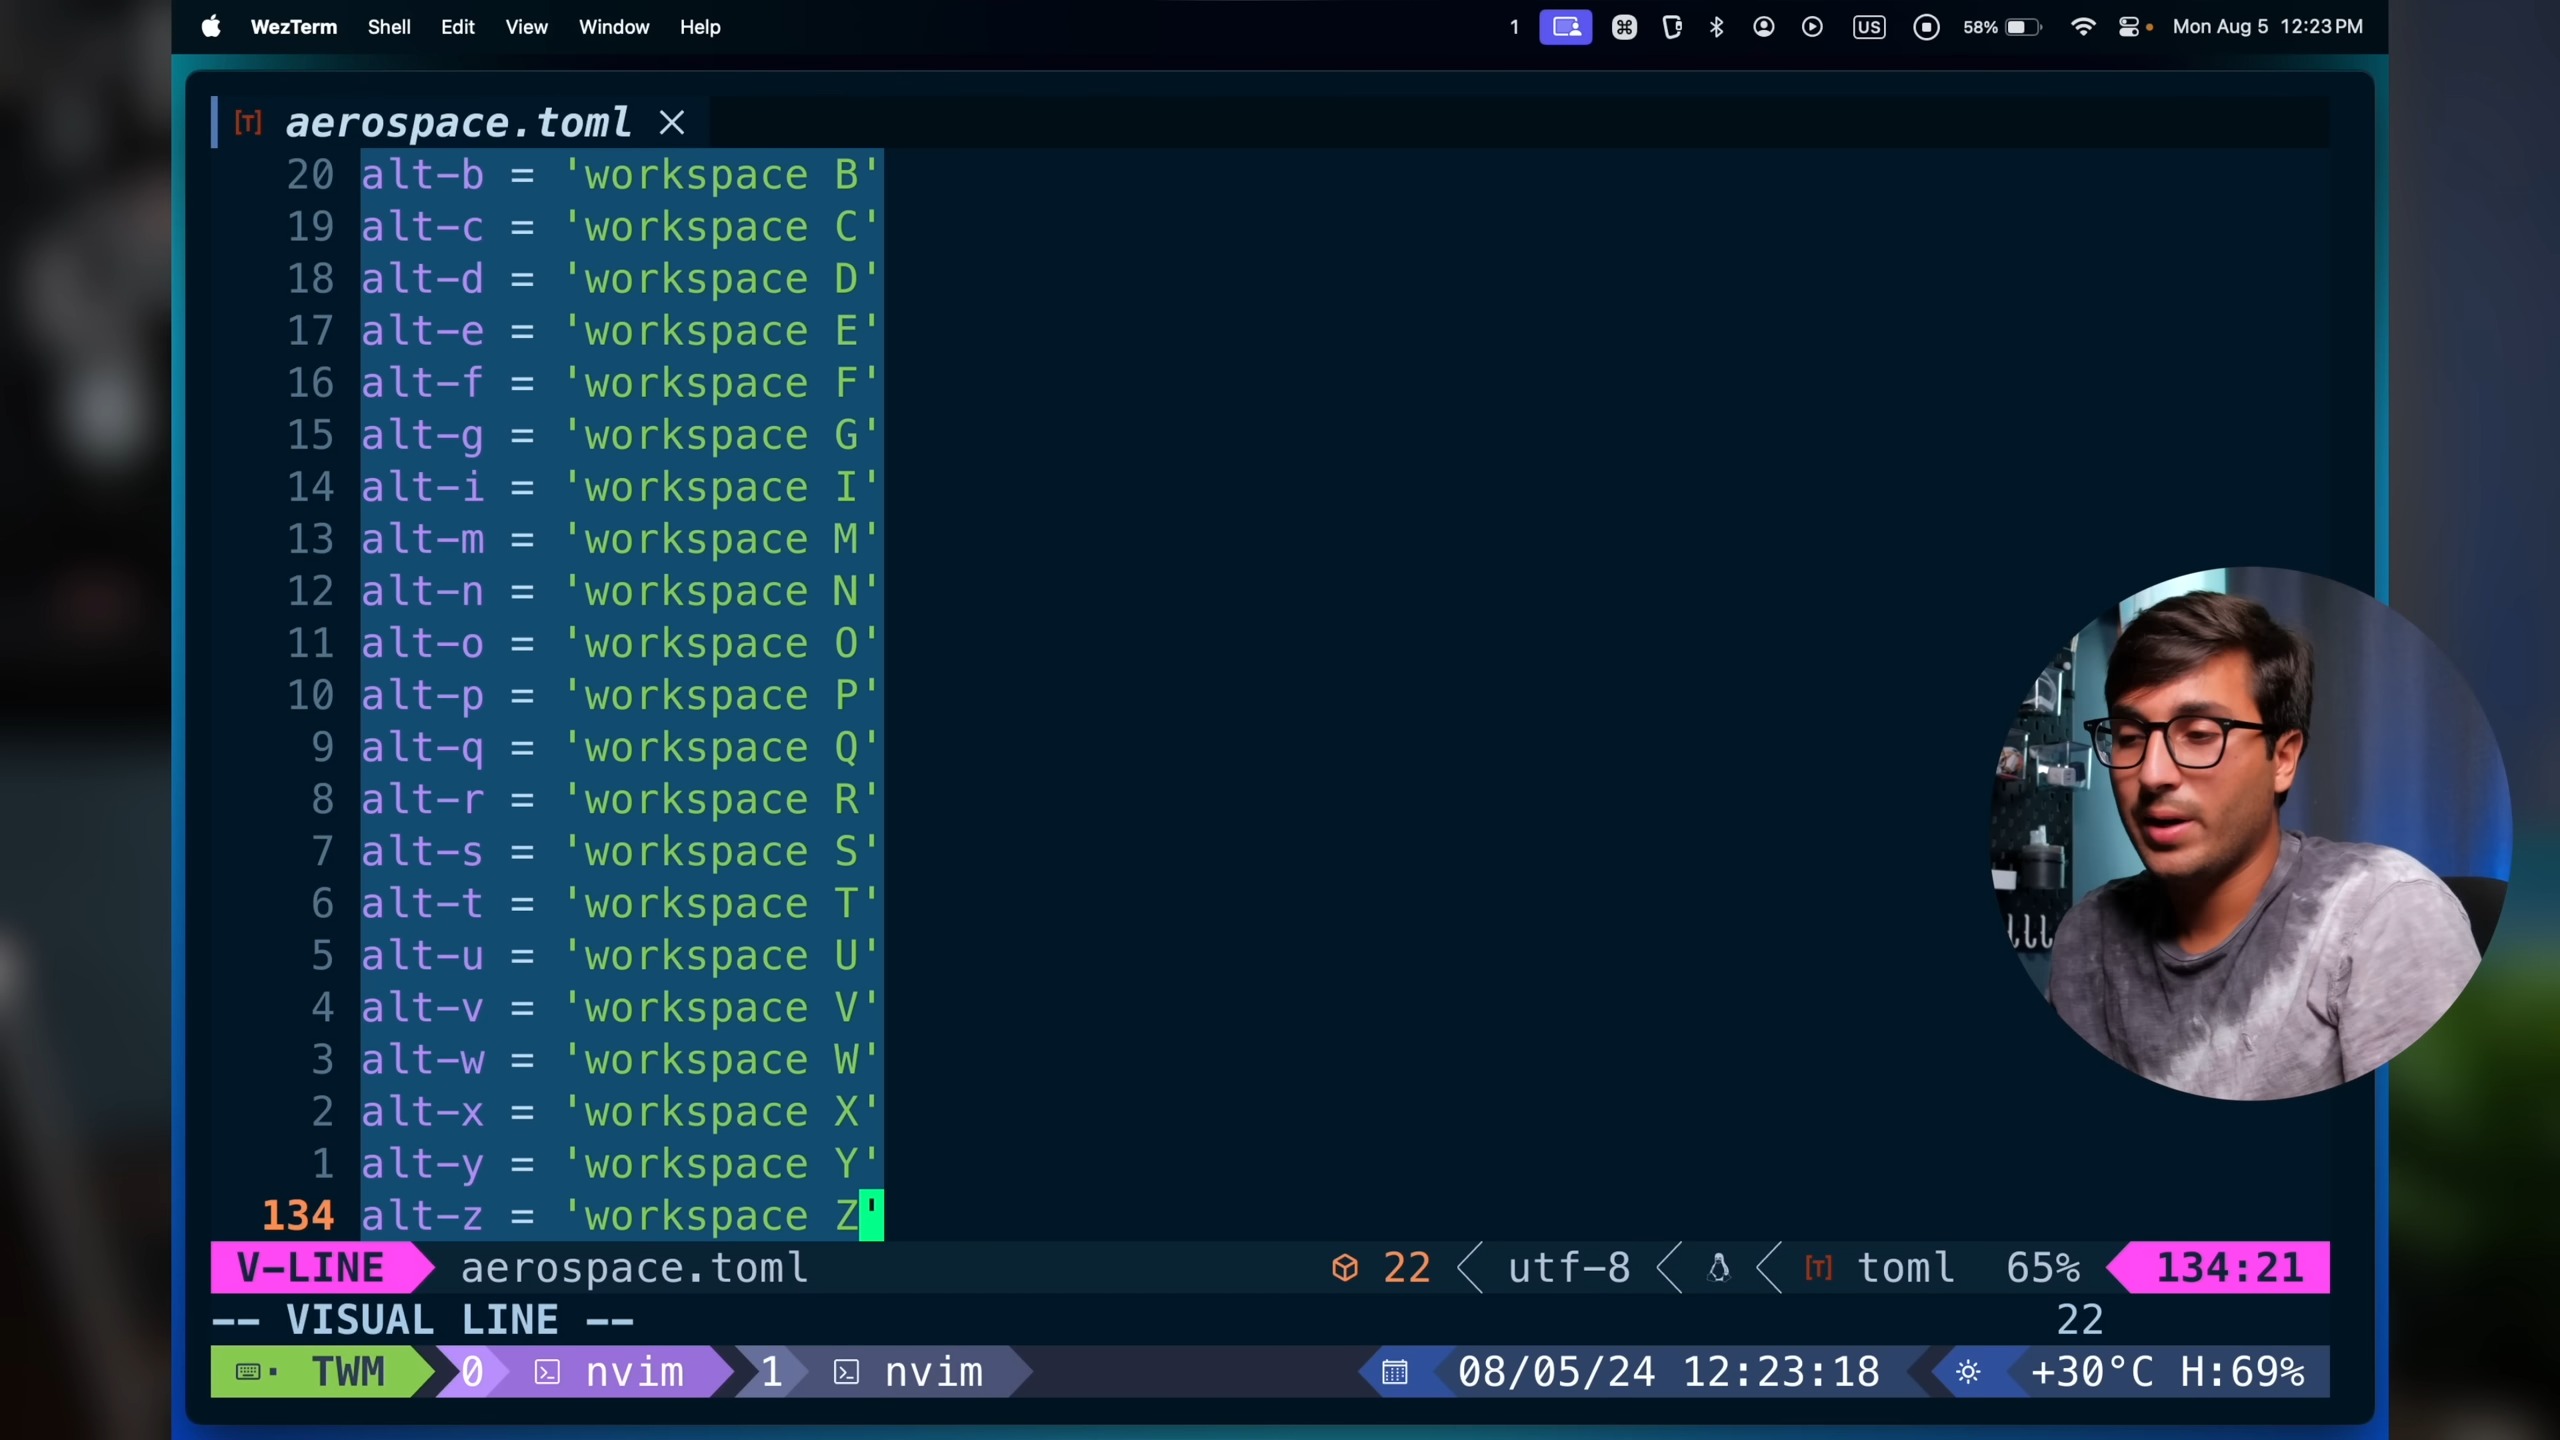
Task: Open the Shell menu
Action: (x=388, y=27)
